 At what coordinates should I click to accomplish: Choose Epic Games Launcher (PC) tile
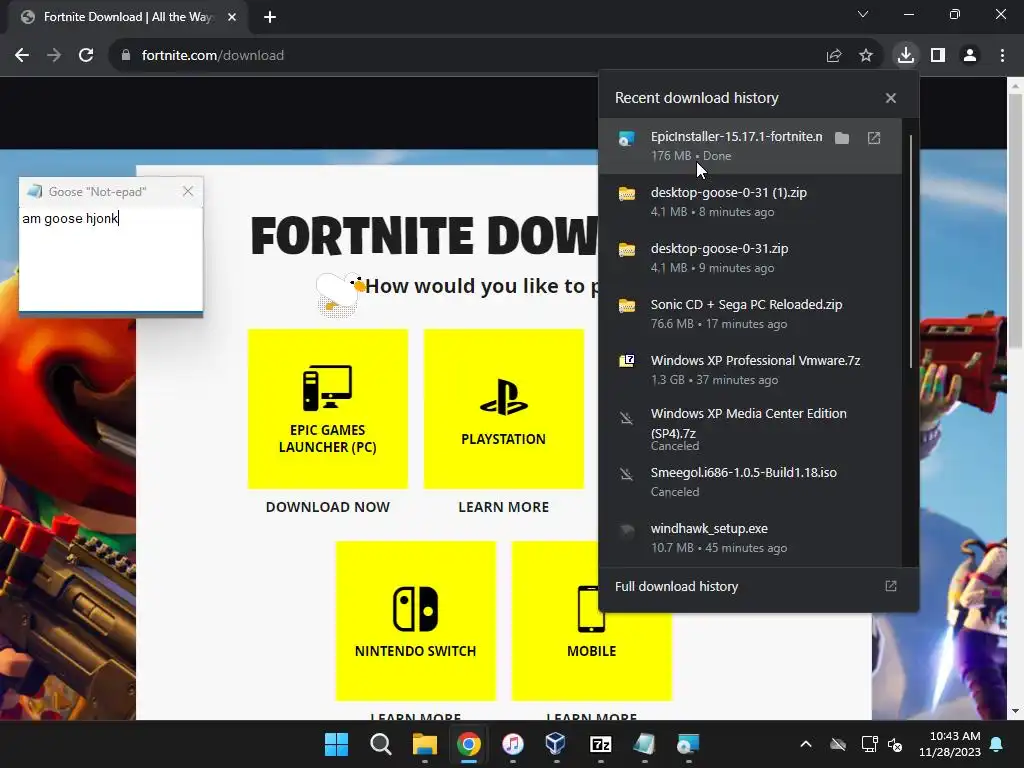[x=328, y=409]
